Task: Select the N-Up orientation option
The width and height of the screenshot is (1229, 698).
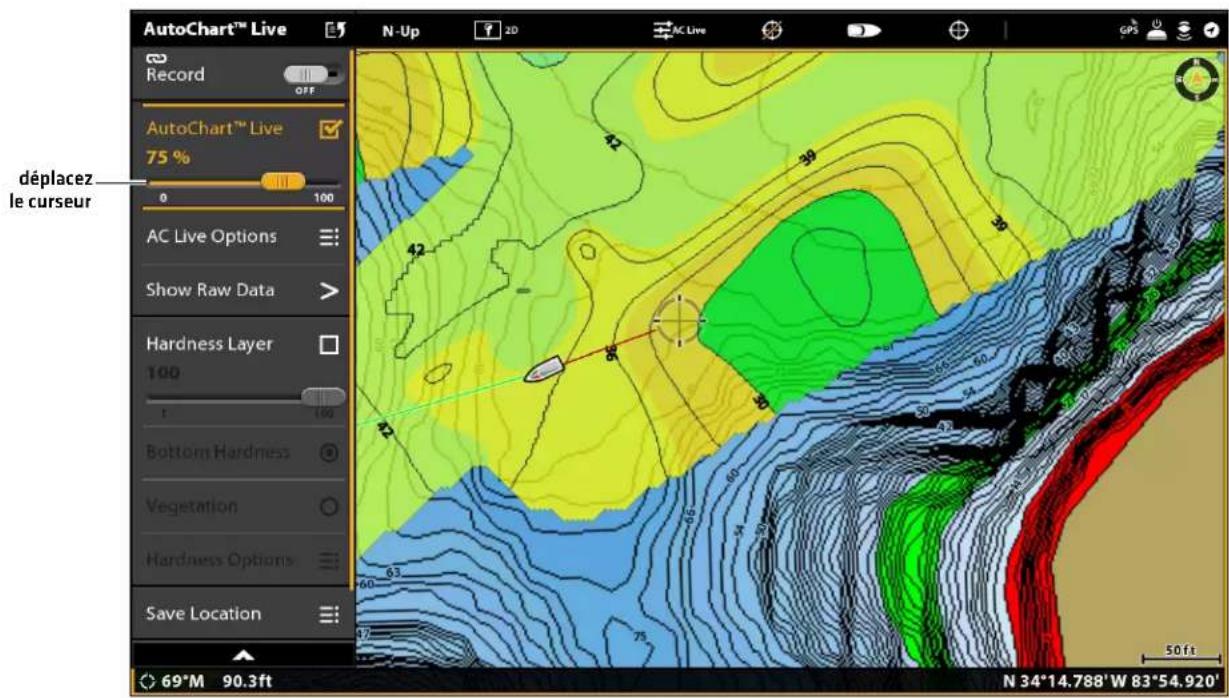Action: tap(401, 31)
